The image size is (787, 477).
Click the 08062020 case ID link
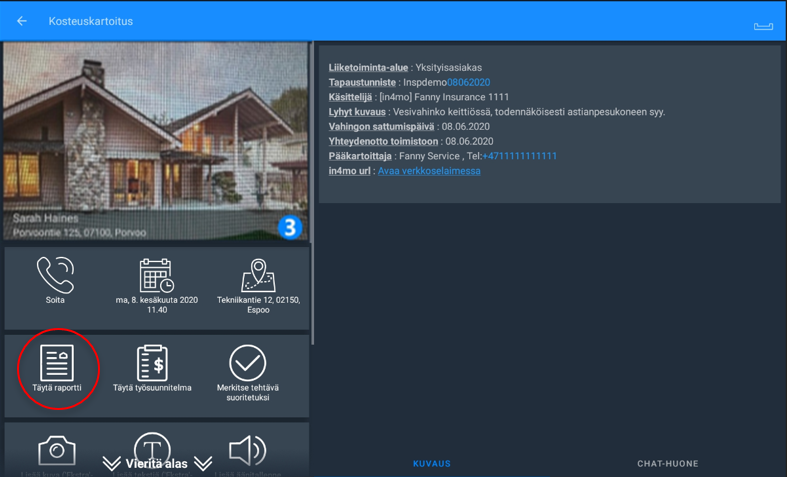[x=468, y=82]
